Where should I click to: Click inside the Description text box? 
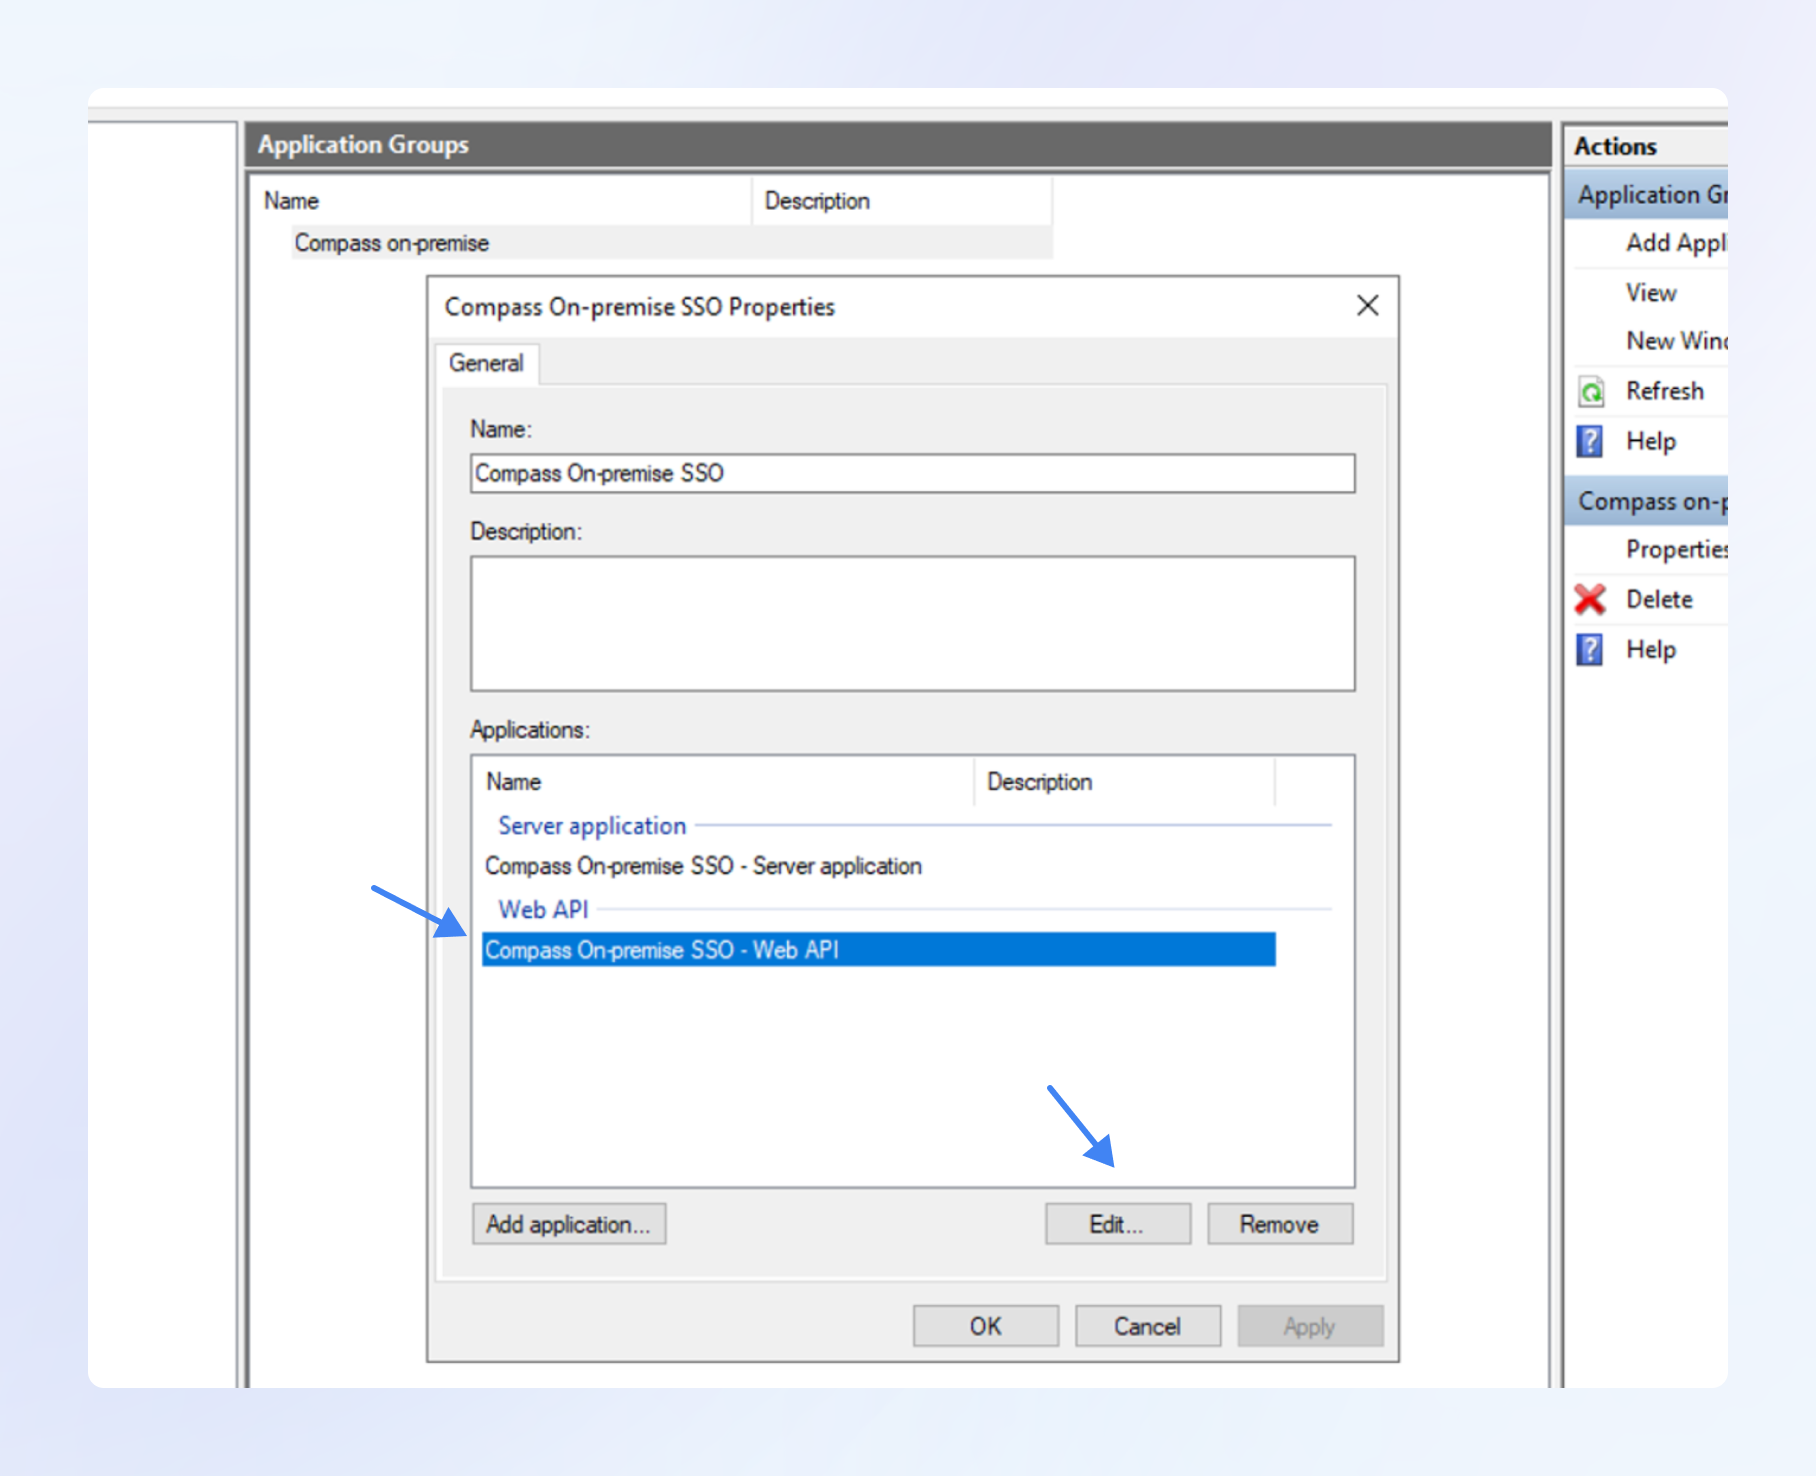[912, 623]
